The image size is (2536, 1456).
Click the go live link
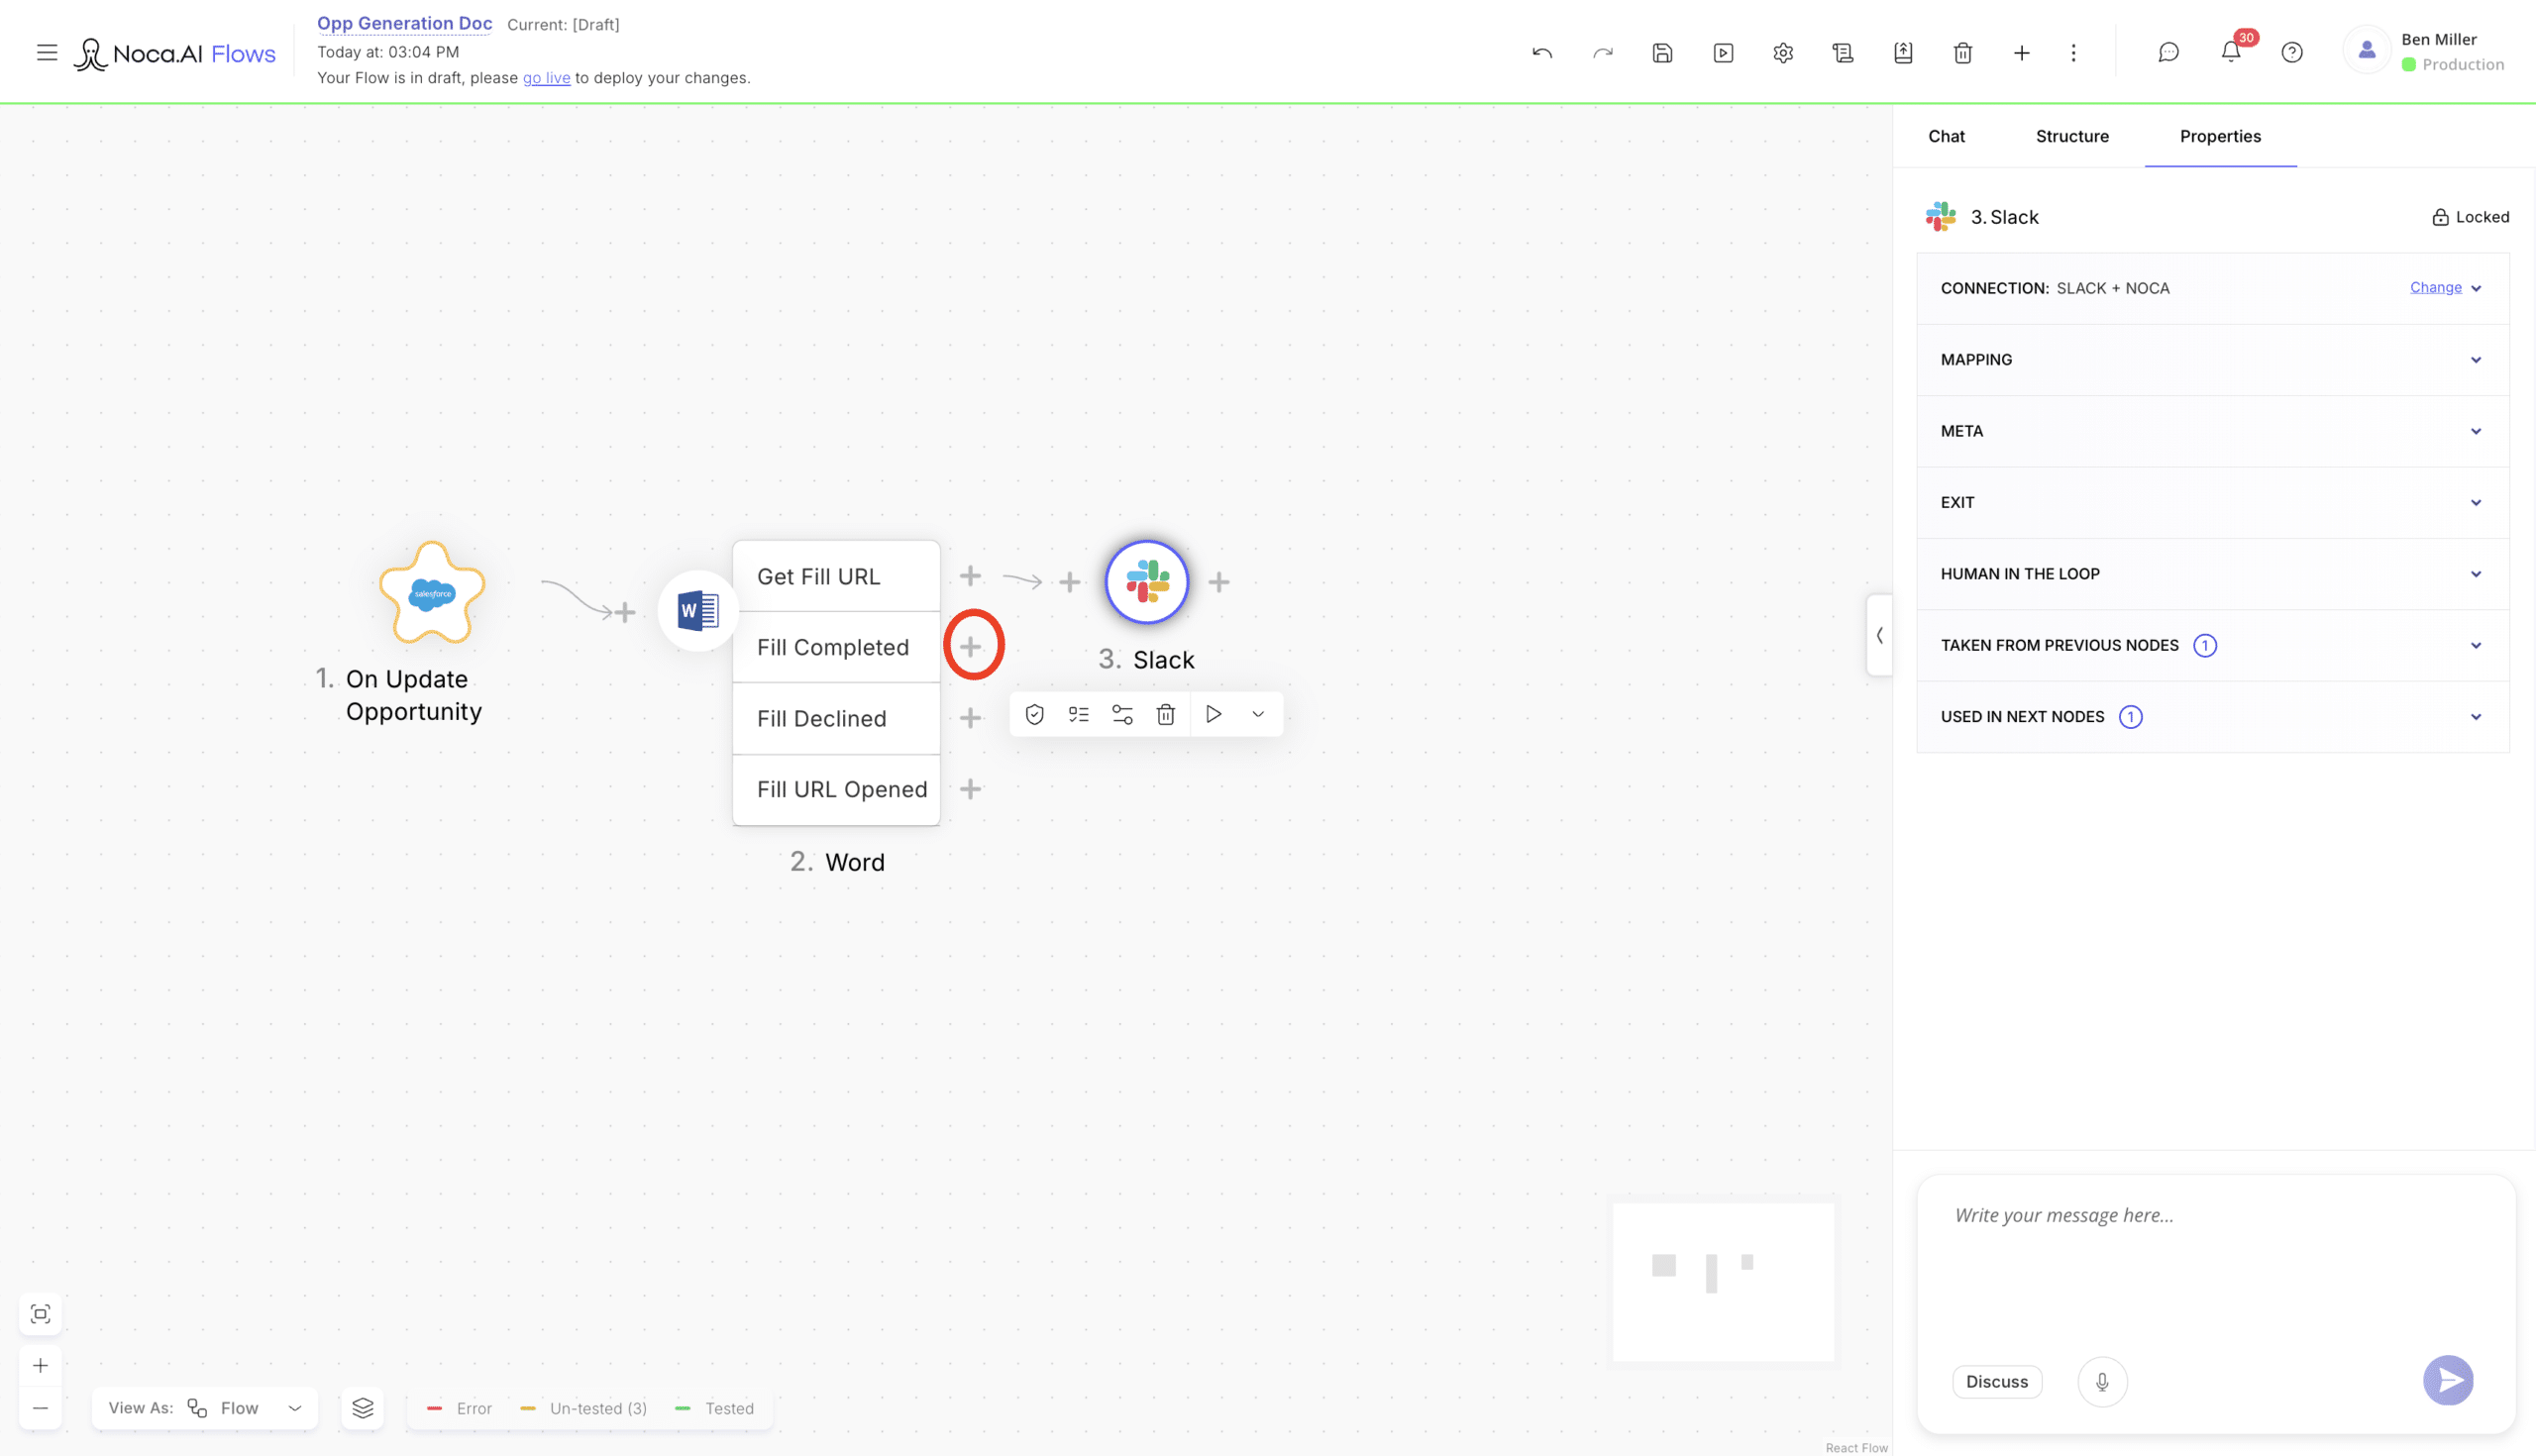point(546,78)
